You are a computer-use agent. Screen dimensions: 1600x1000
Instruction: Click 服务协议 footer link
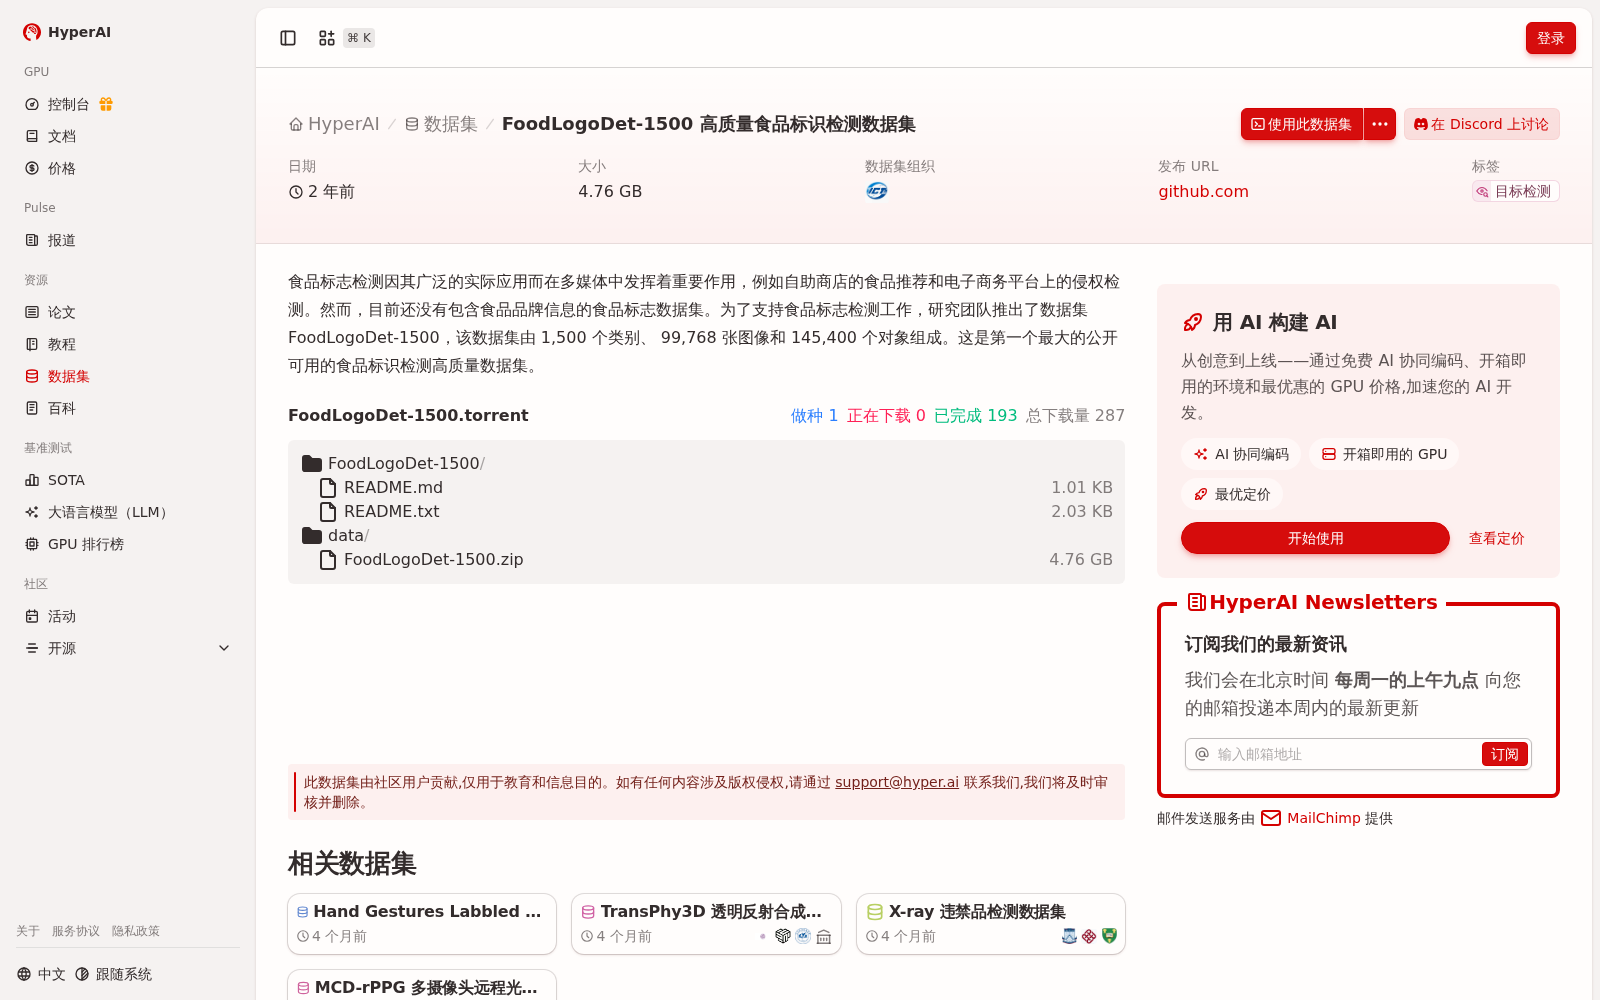pos(76,931)
